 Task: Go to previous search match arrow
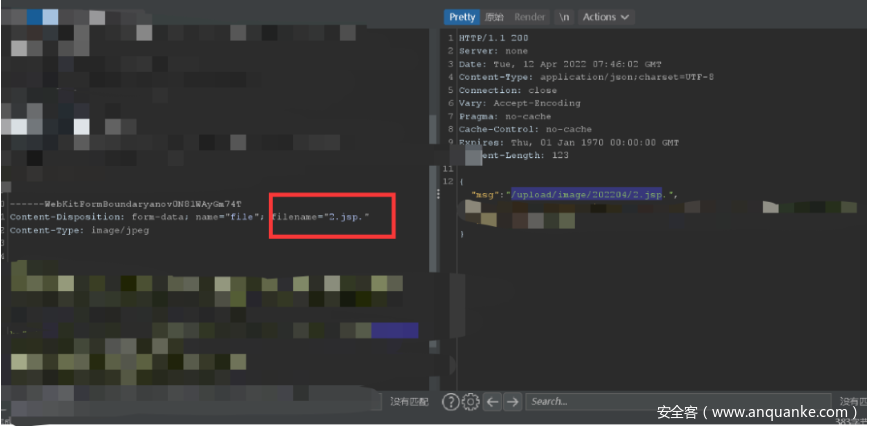click(x=492, y=401)
